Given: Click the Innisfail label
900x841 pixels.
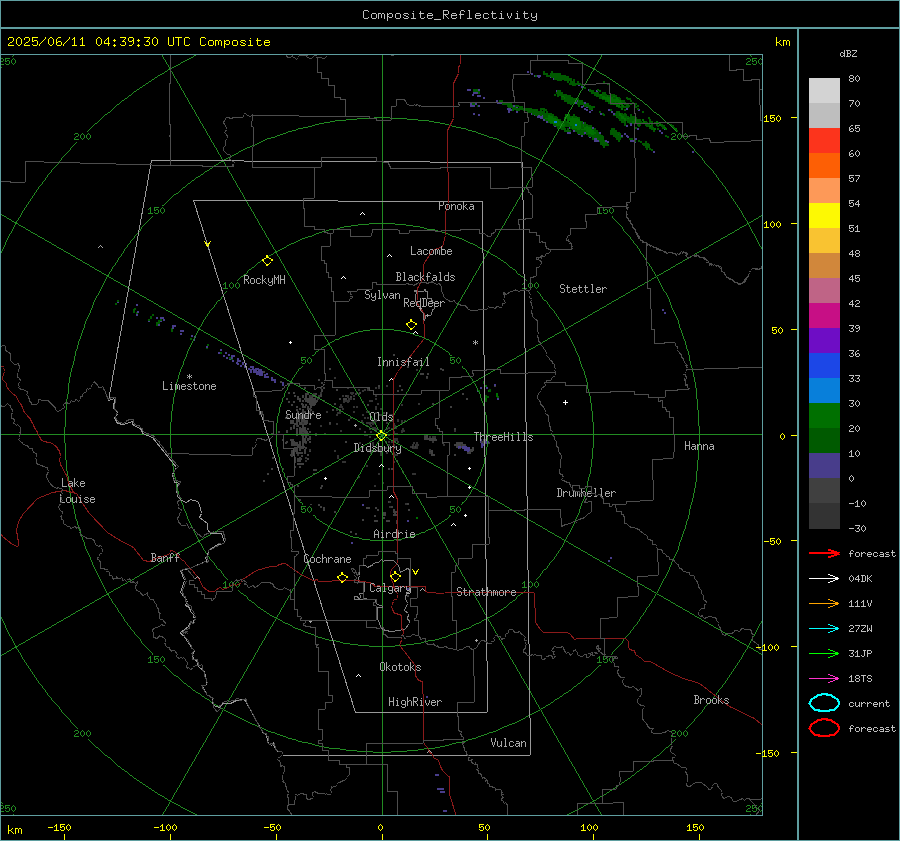Looking at the screenshot, I should (403, 362).
